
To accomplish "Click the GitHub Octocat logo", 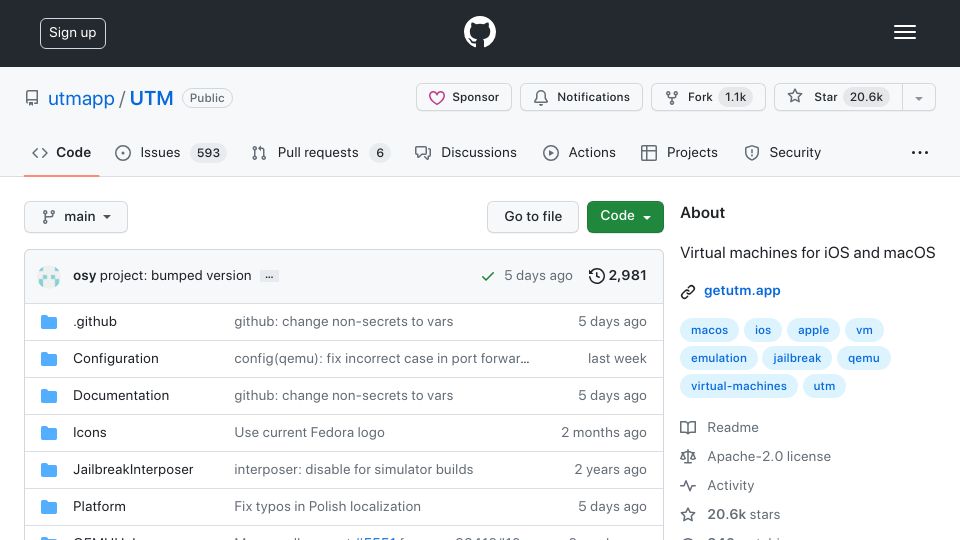I will (479, 32).
